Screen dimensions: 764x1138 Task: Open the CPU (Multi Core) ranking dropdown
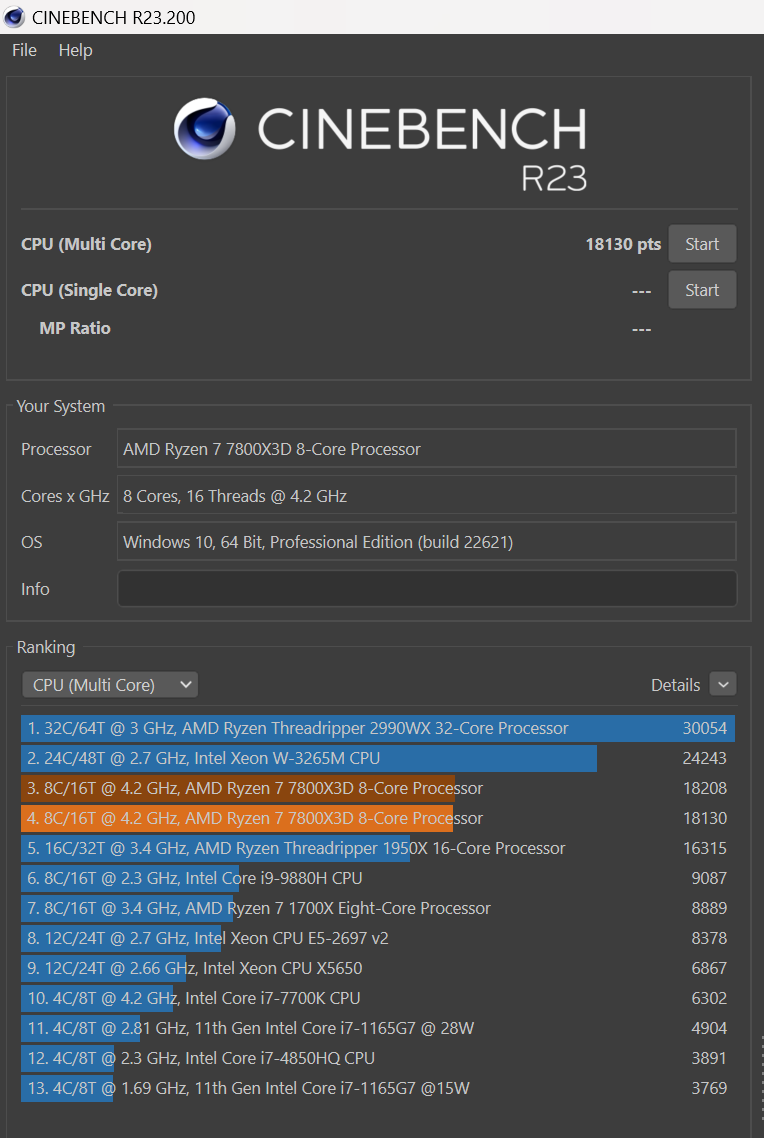click(x=110, y=685)
